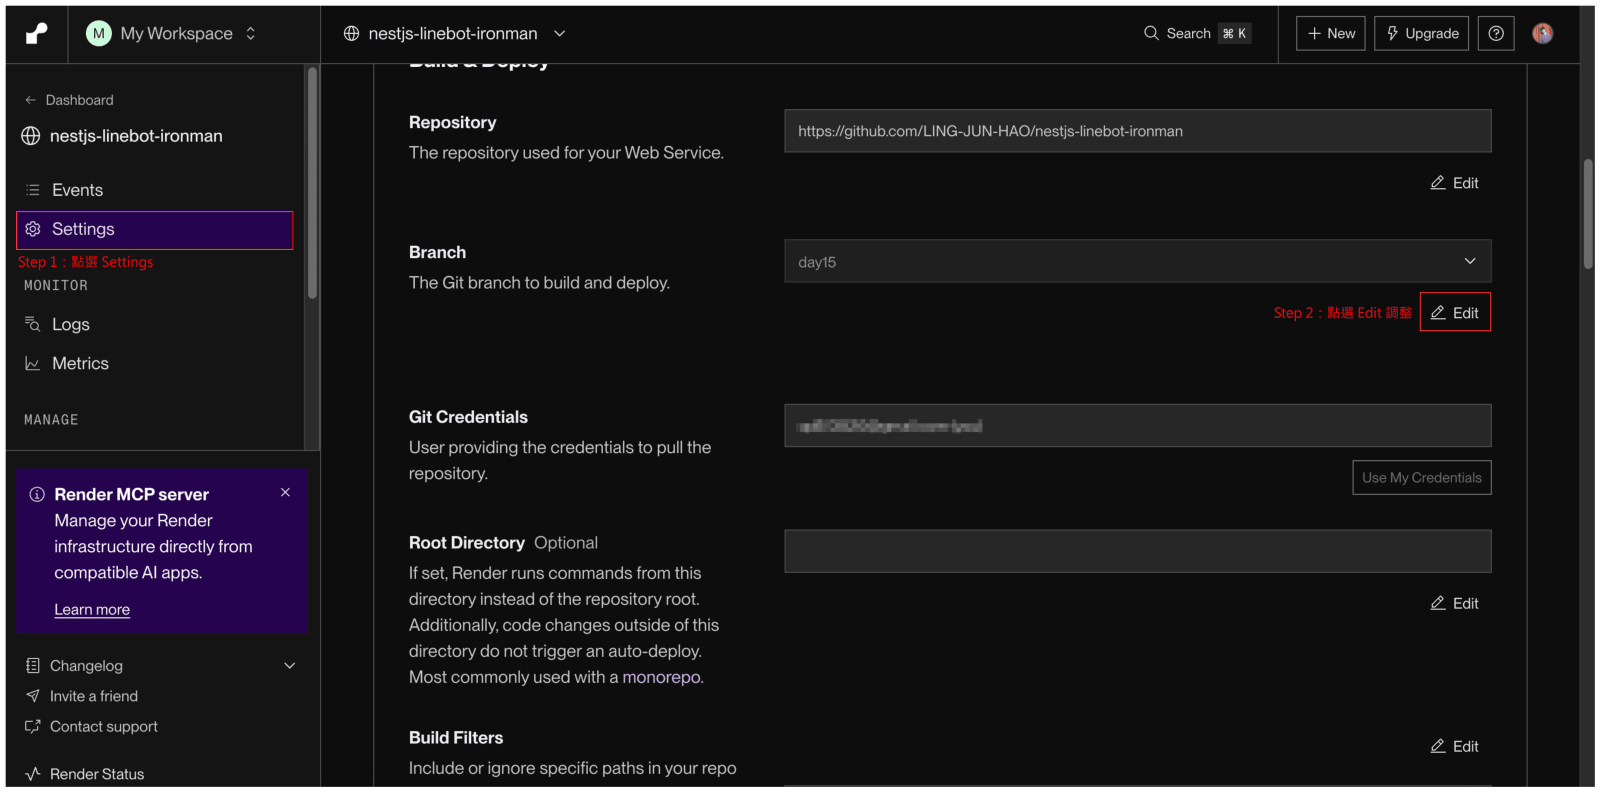This screenshot has width=1600, height=792.
Task: Click the Repository URL field
Action: tap(1138, 131)
